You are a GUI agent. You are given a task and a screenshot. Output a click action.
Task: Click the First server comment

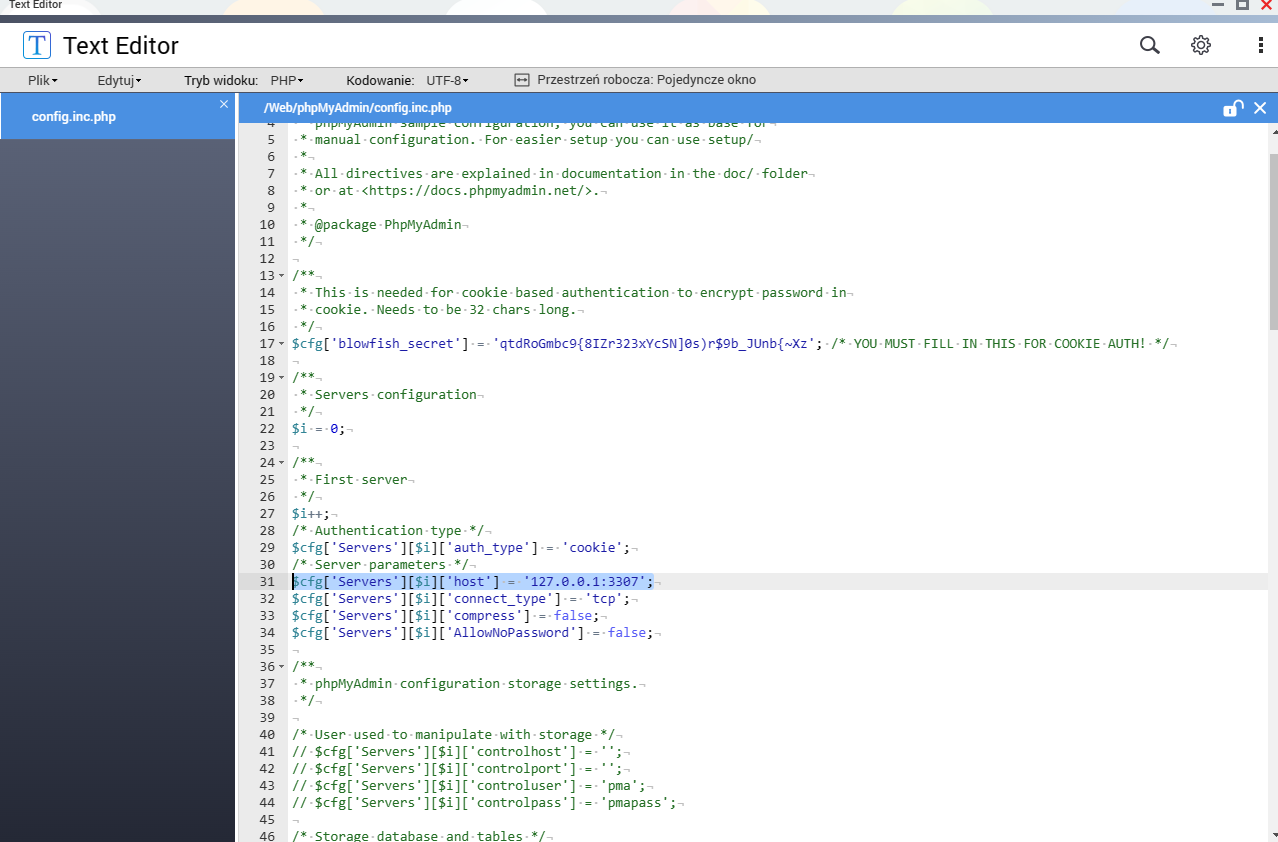tap(361, 479)
